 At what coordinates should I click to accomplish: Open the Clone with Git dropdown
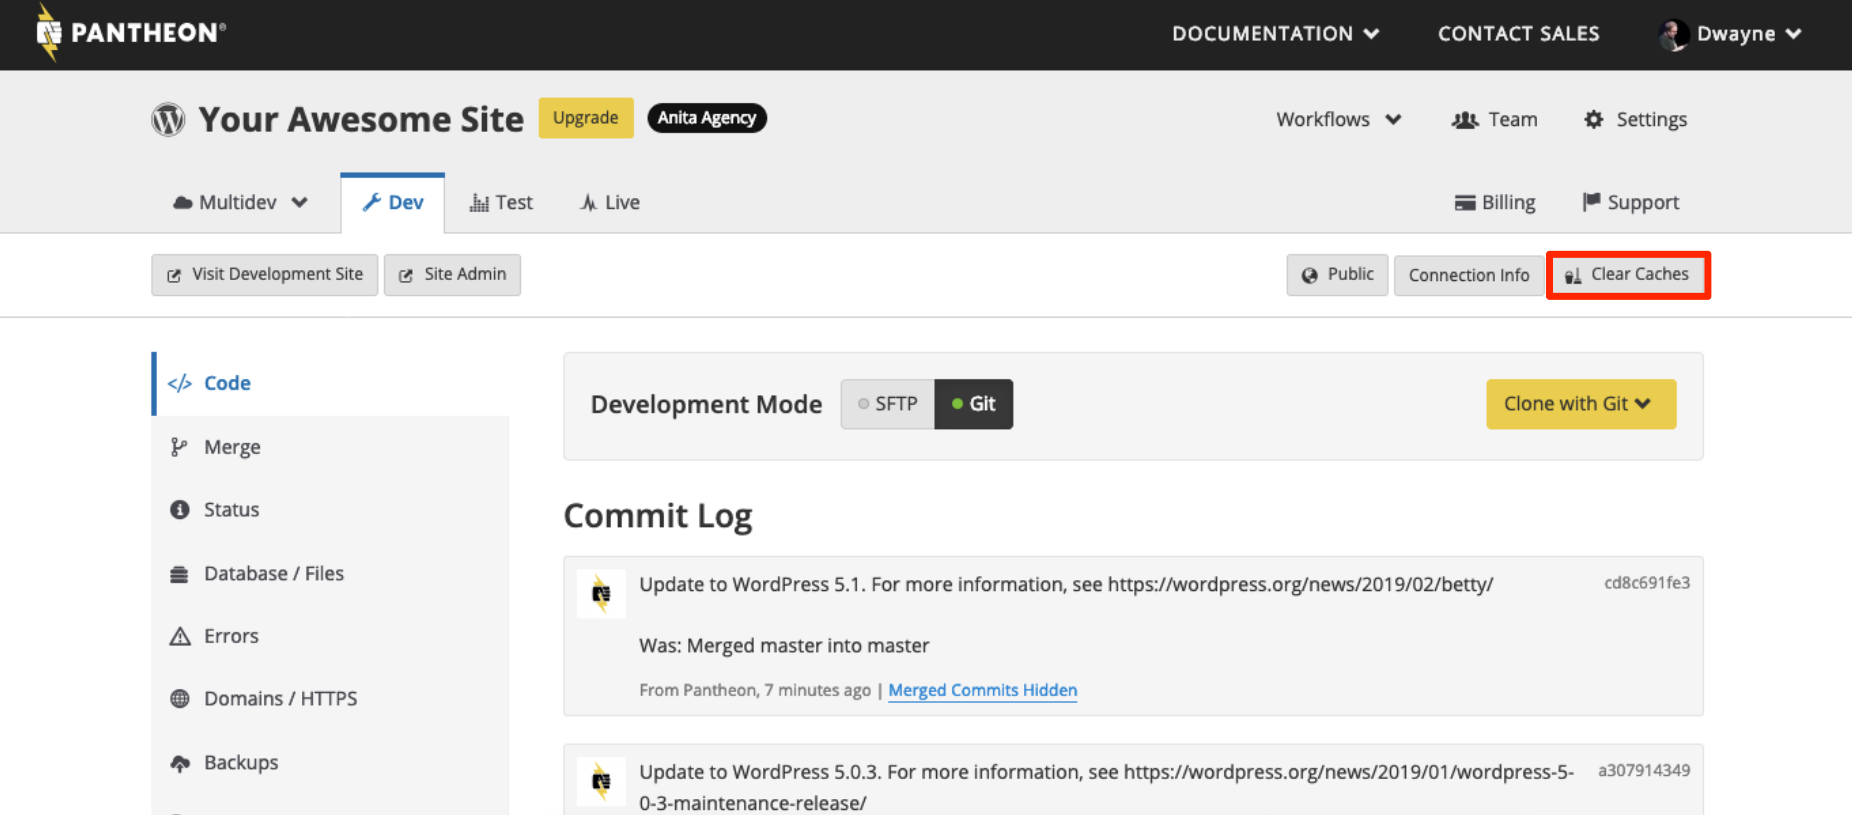pyautogui.click(x=1580, y=404)
